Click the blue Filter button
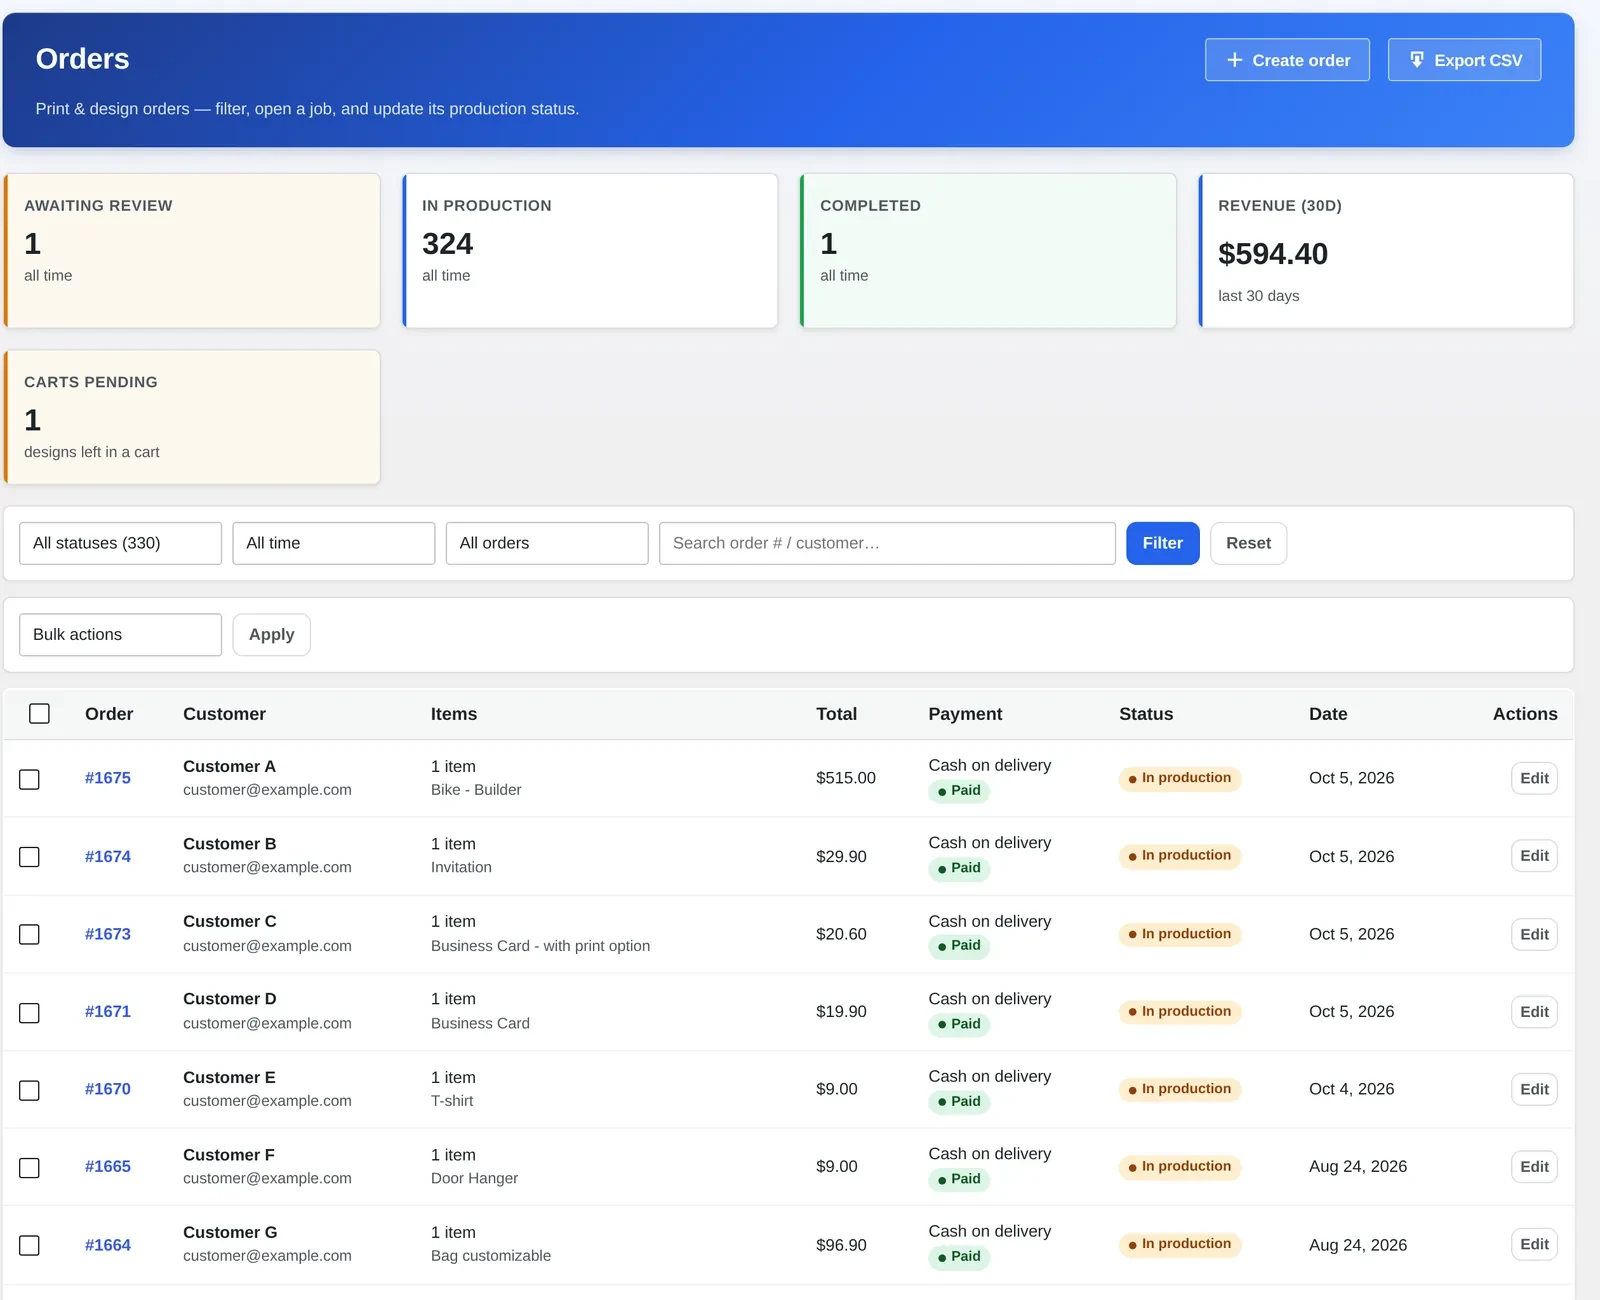Viewport: 1600px width, 1300px height. click(1162, 543)
